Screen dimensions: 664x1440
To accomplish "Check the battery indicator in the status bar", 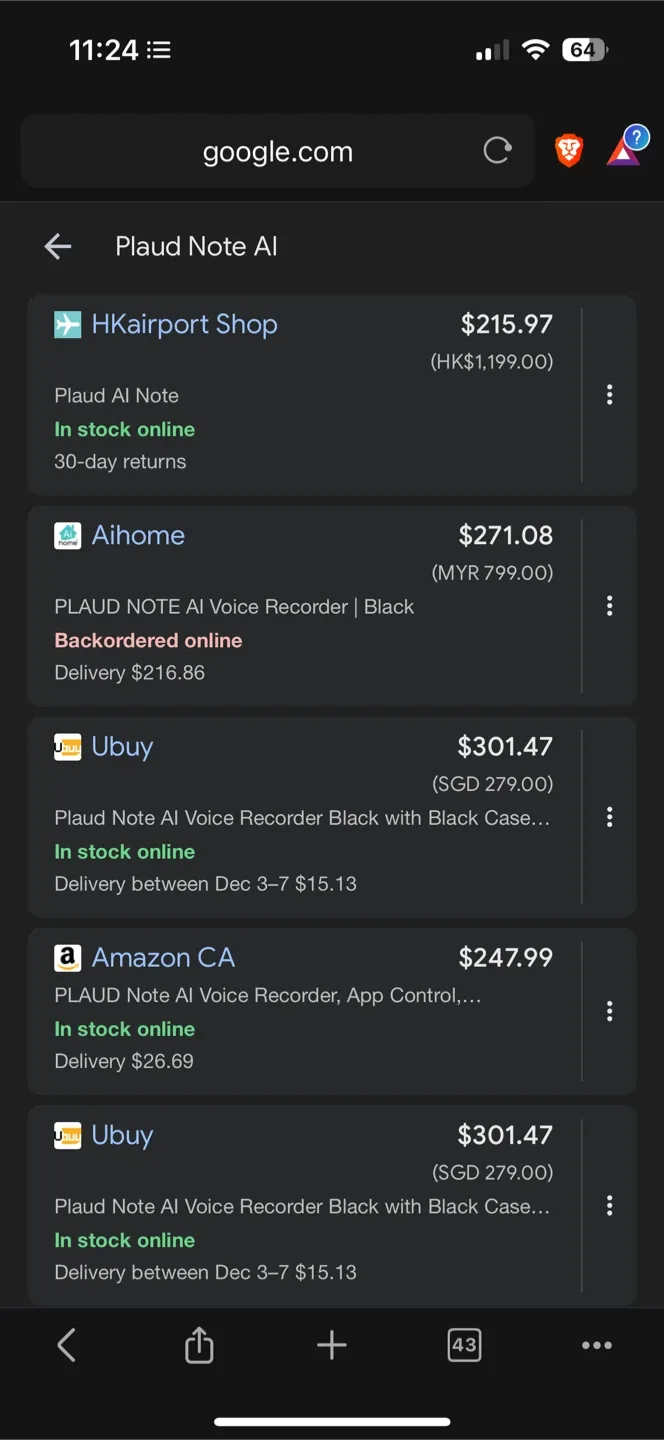I will tap(585, 49).
